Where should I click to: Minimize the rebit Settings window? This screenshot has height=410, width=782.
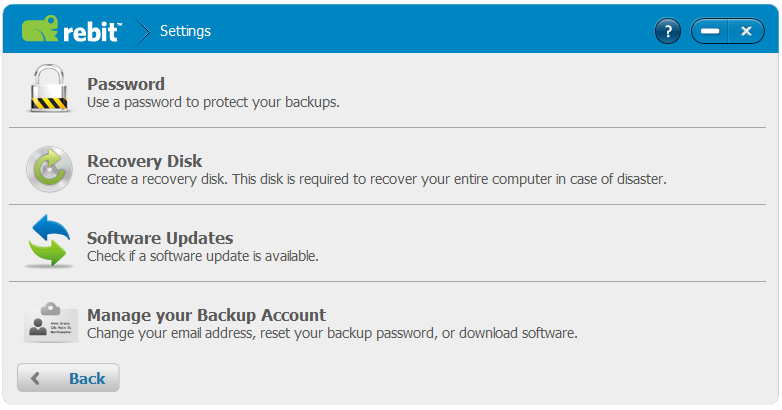tap(710, 31)
